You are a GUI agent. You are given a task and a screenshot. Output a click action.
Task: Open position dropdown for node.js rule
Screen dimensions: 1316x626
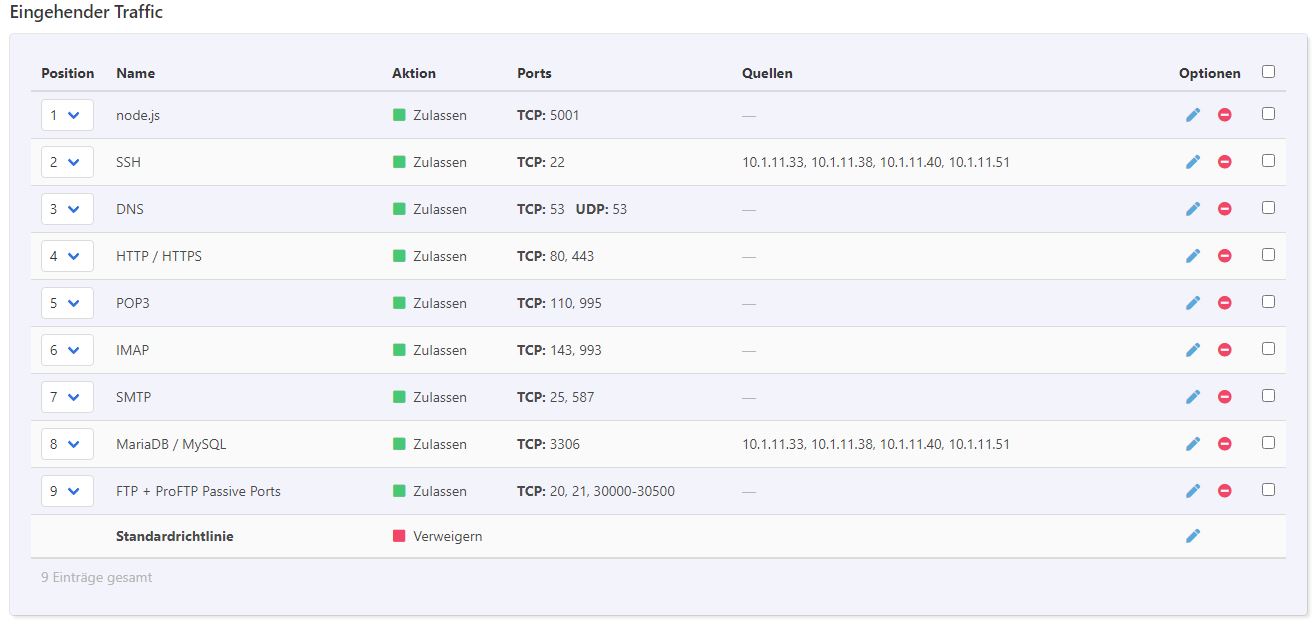tap(66, 115)
